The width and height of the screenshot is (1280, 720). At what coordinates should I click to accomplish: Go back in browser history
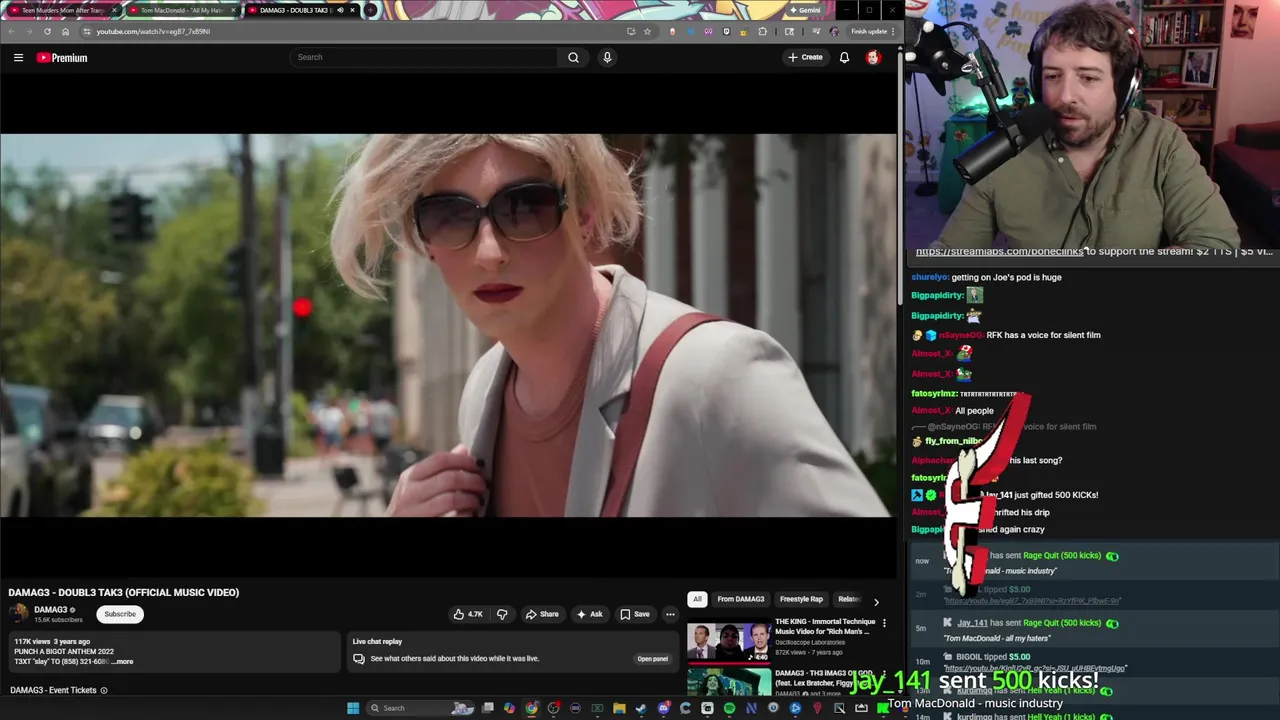[11, 31]
